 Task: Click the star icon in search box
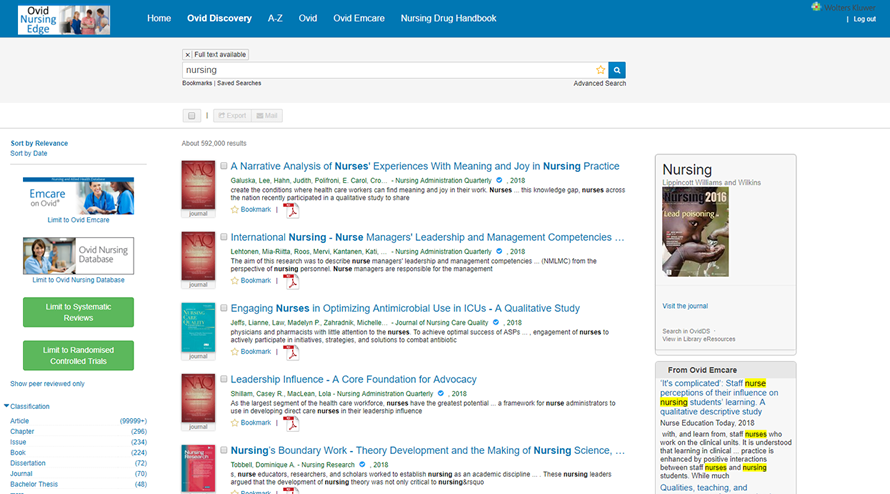click(601, 70)
